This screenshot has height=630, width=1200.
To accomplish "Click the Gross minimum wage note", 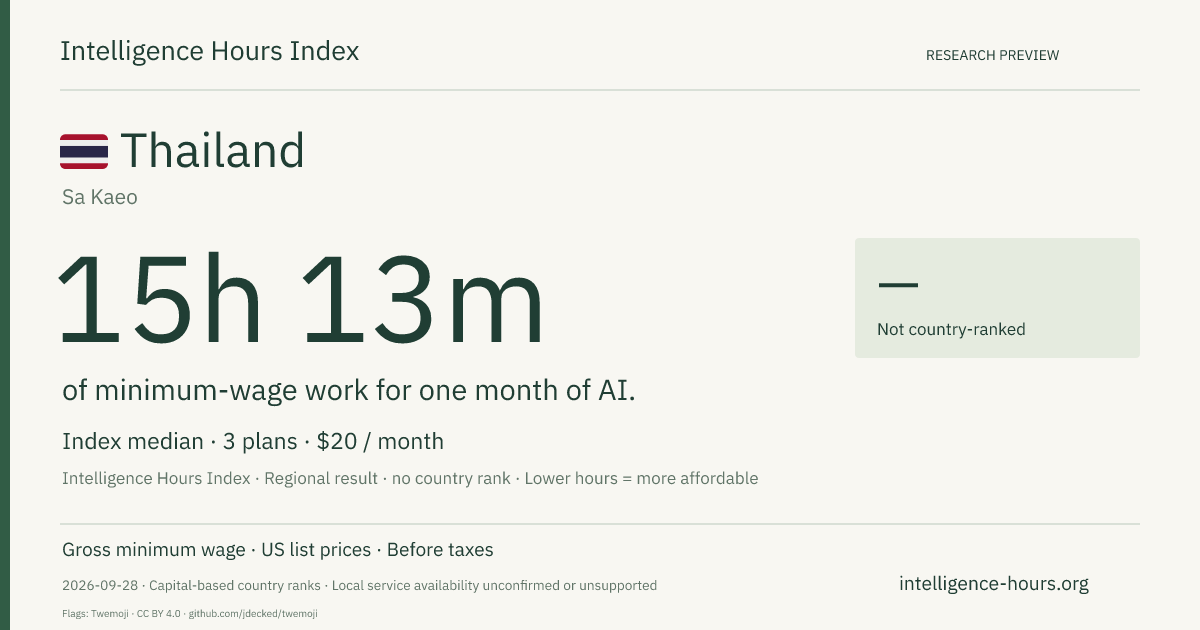I will (x=154, y=550).
